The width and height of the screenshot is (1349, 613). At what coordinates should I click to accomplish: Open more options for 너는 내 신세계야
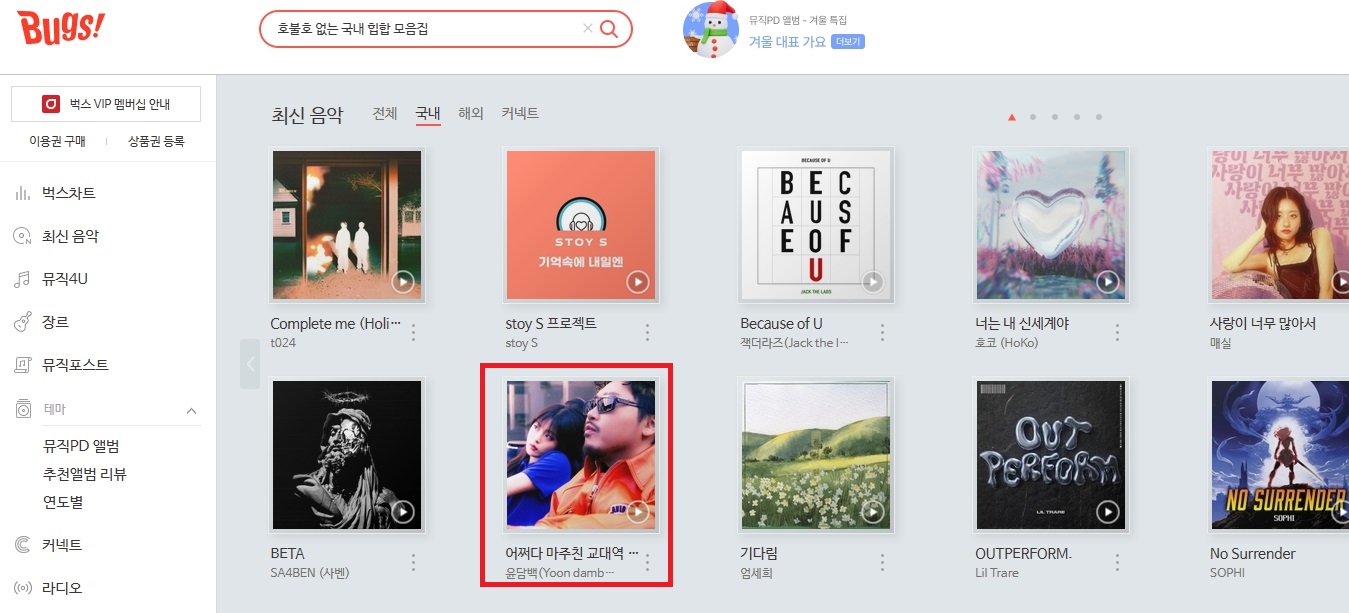1118,332
